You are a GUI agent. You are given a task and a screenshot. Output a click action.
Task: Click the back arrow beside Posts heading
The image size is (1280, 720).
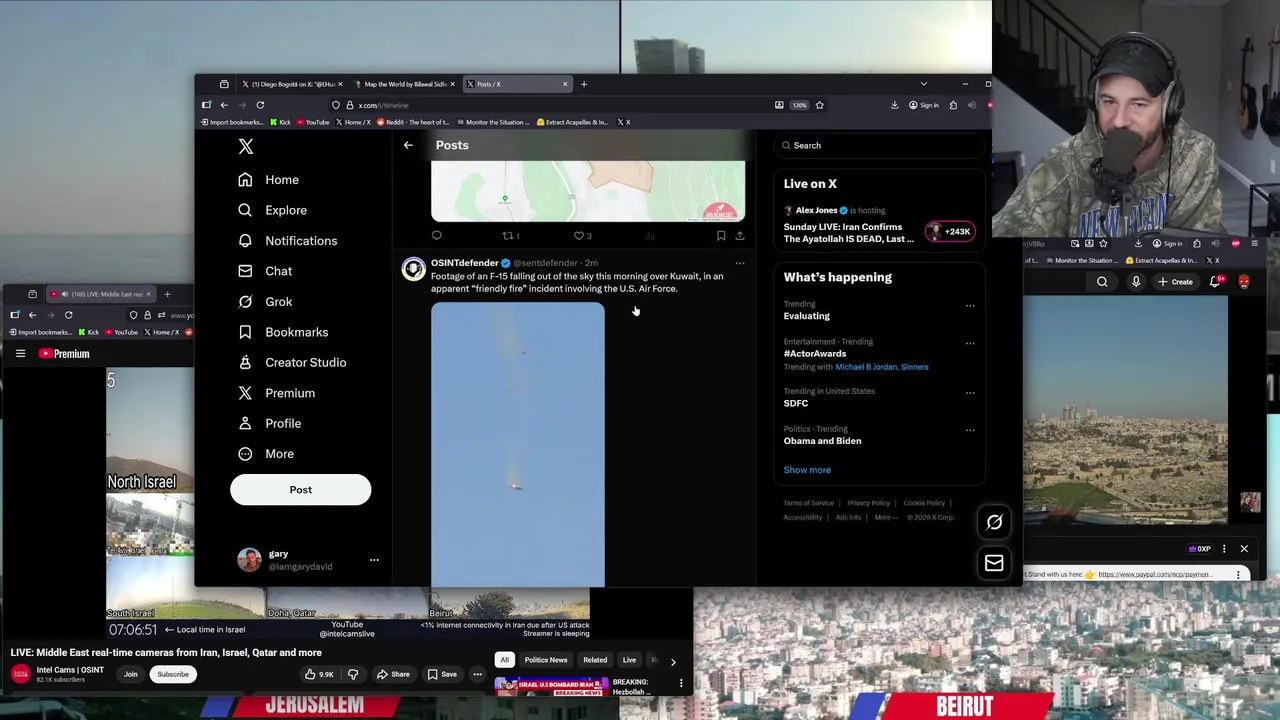point(408,146)
